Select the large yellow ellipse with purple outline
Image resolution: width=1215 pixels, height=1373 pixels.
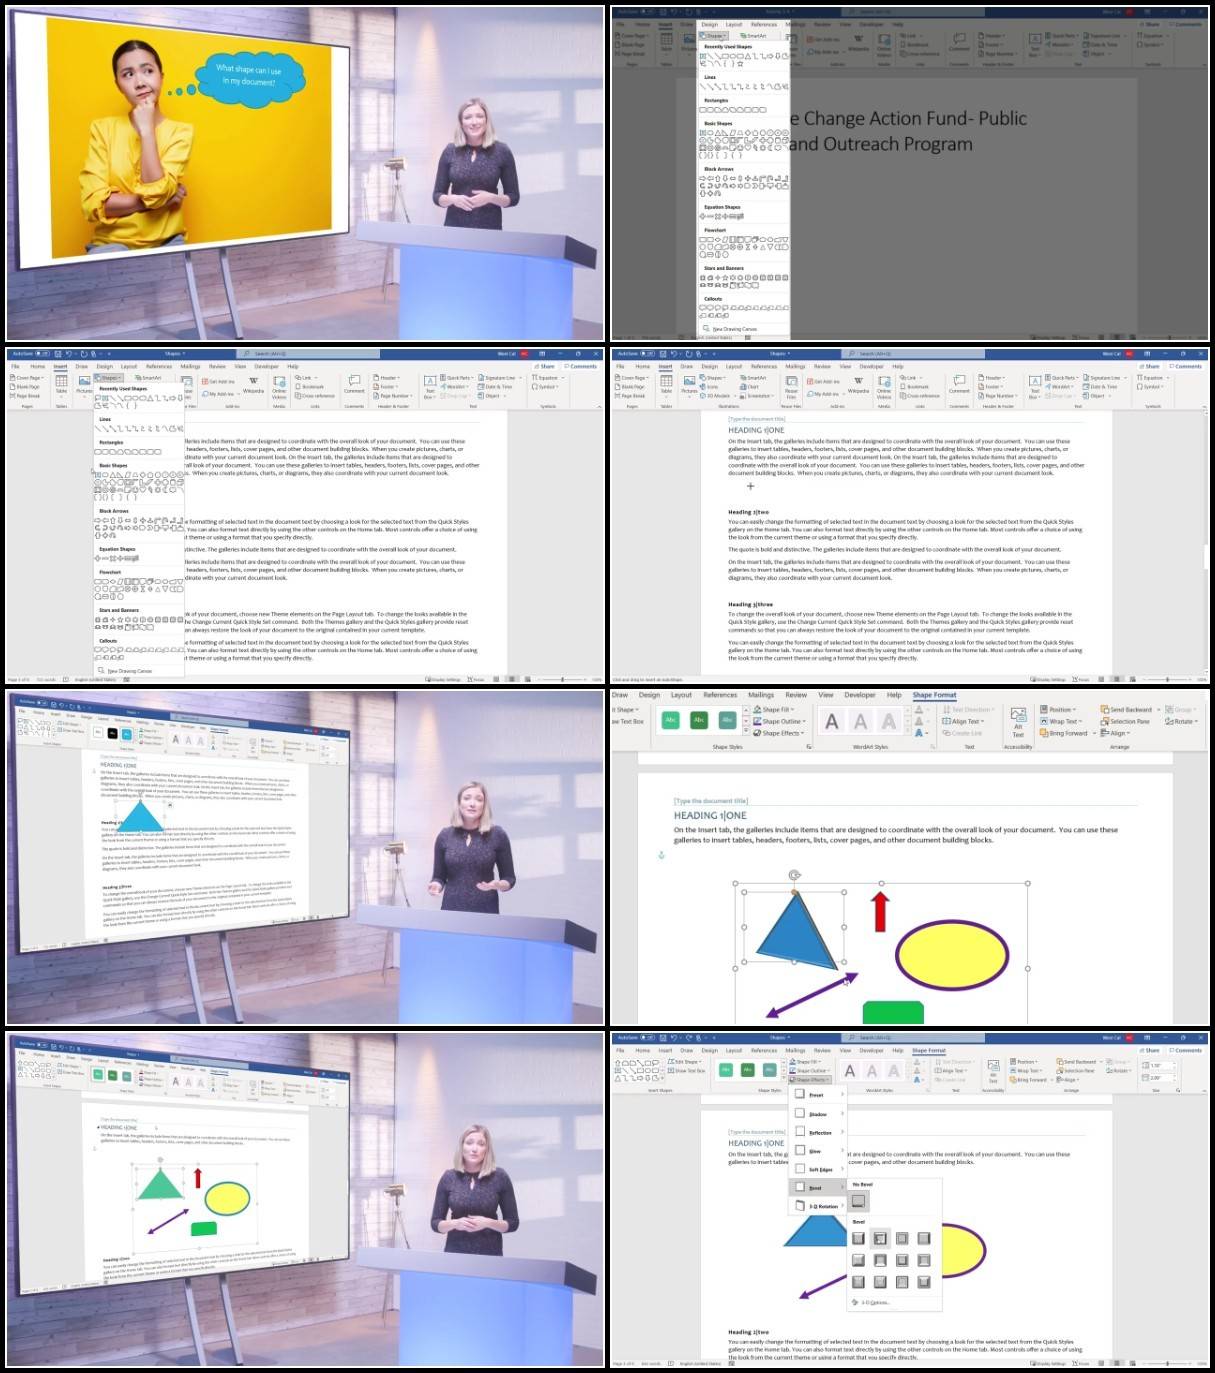(x=952, y=954)
